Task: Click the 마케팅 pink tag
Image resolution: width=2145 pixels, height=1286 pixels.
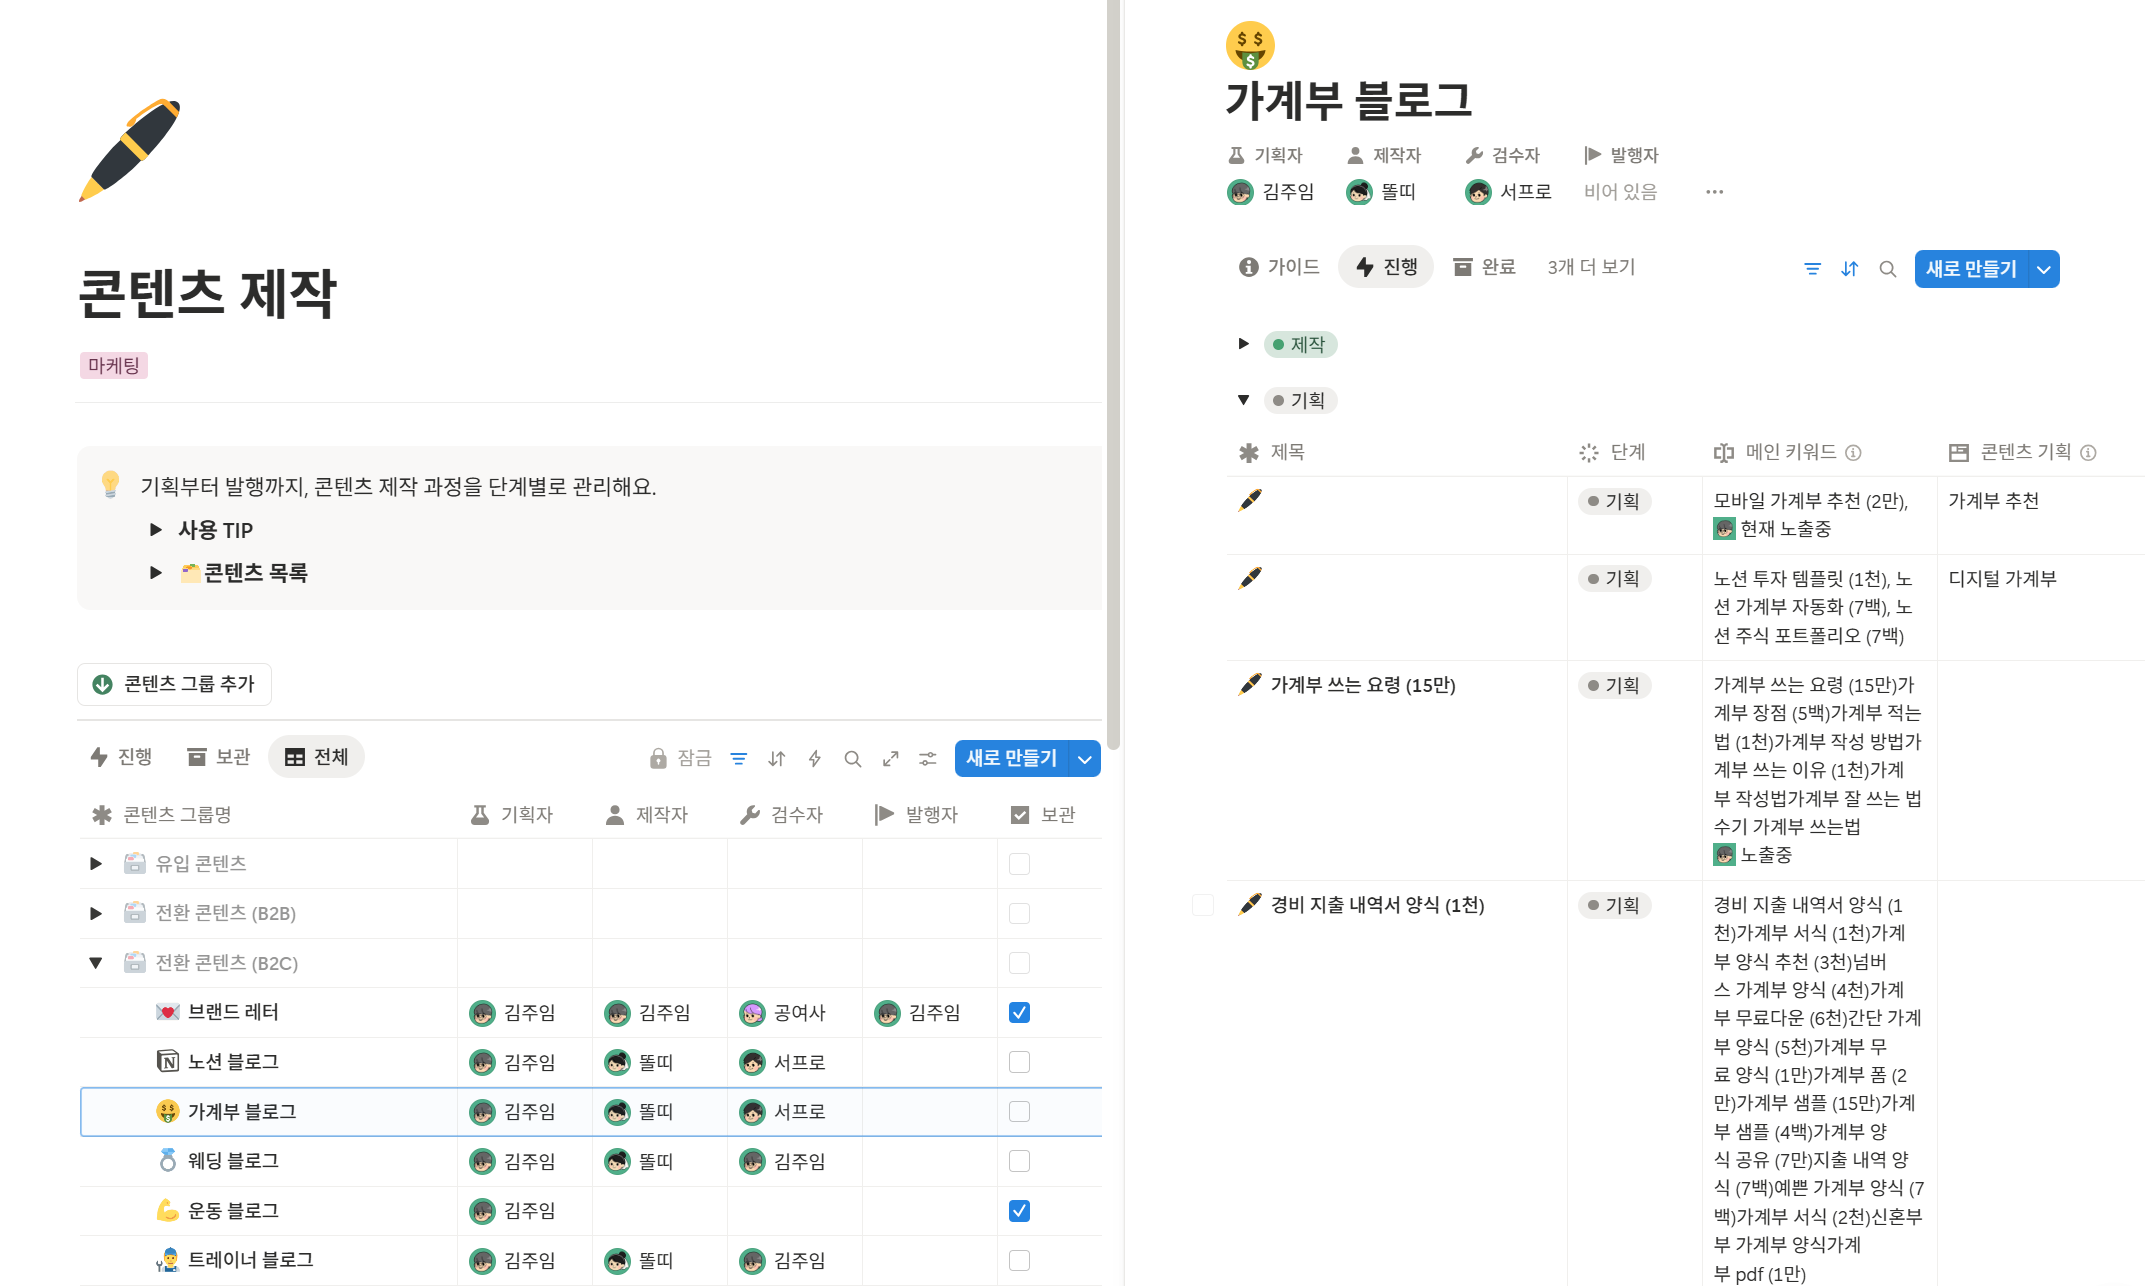Action: [114, 366]
